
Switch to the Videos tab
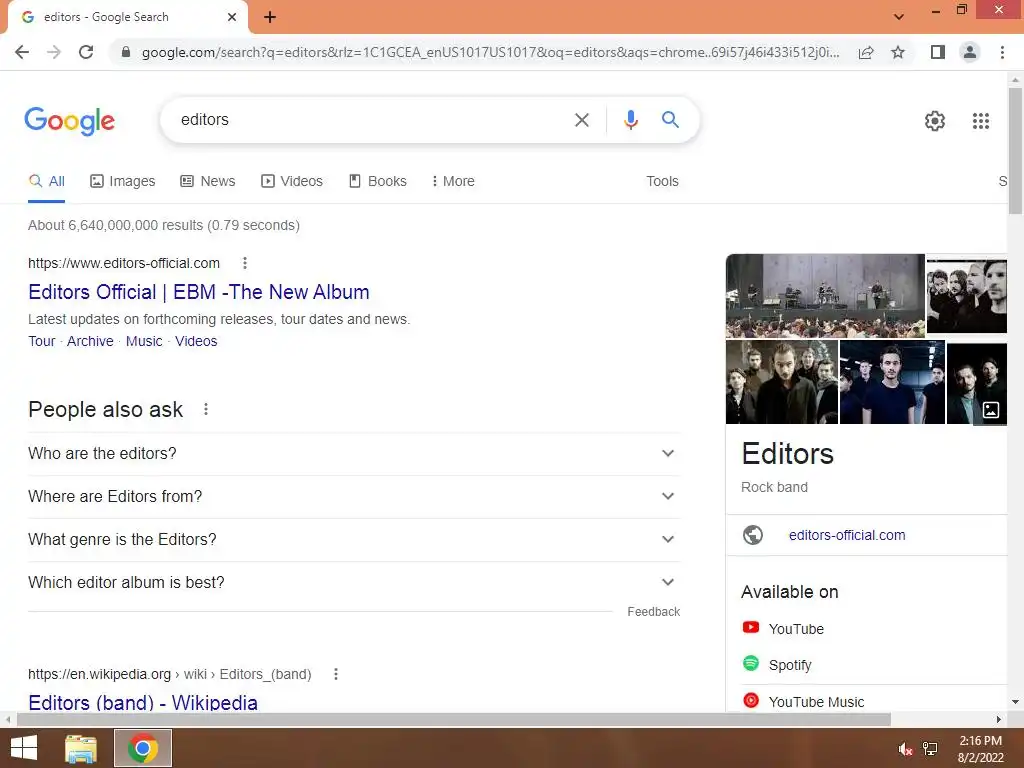pyautogui.click(x=292, y=182)
